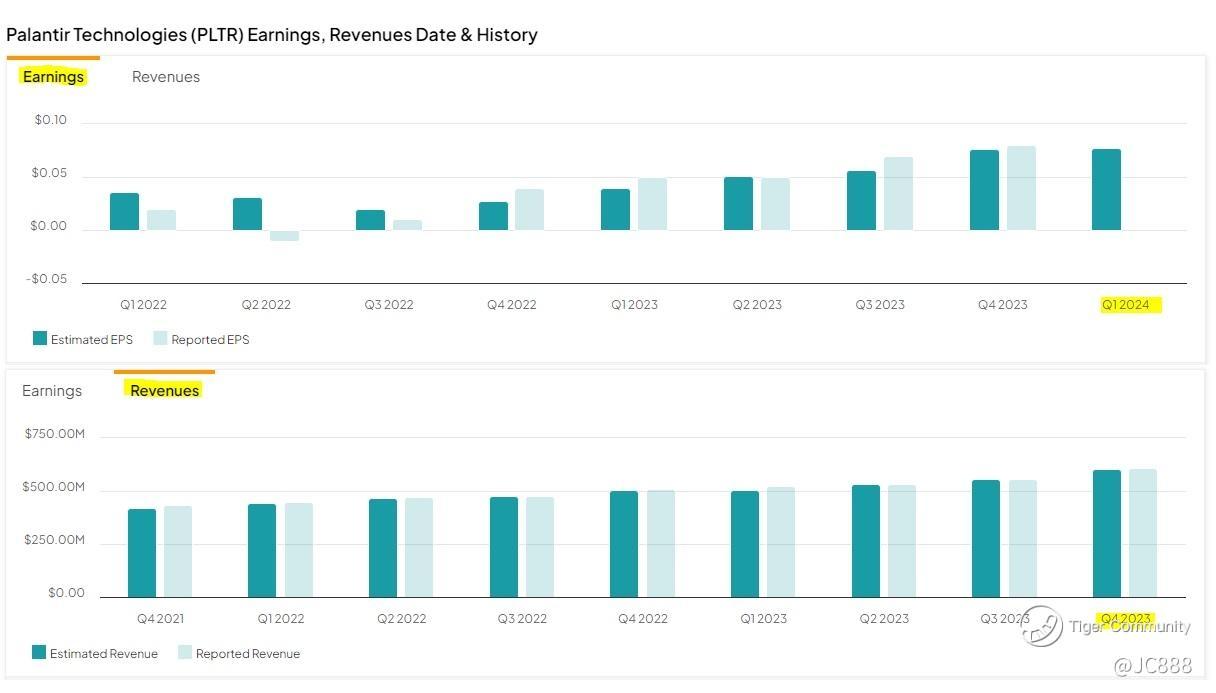Click the Palantir Technologies (PLTR) page heading

271,35
